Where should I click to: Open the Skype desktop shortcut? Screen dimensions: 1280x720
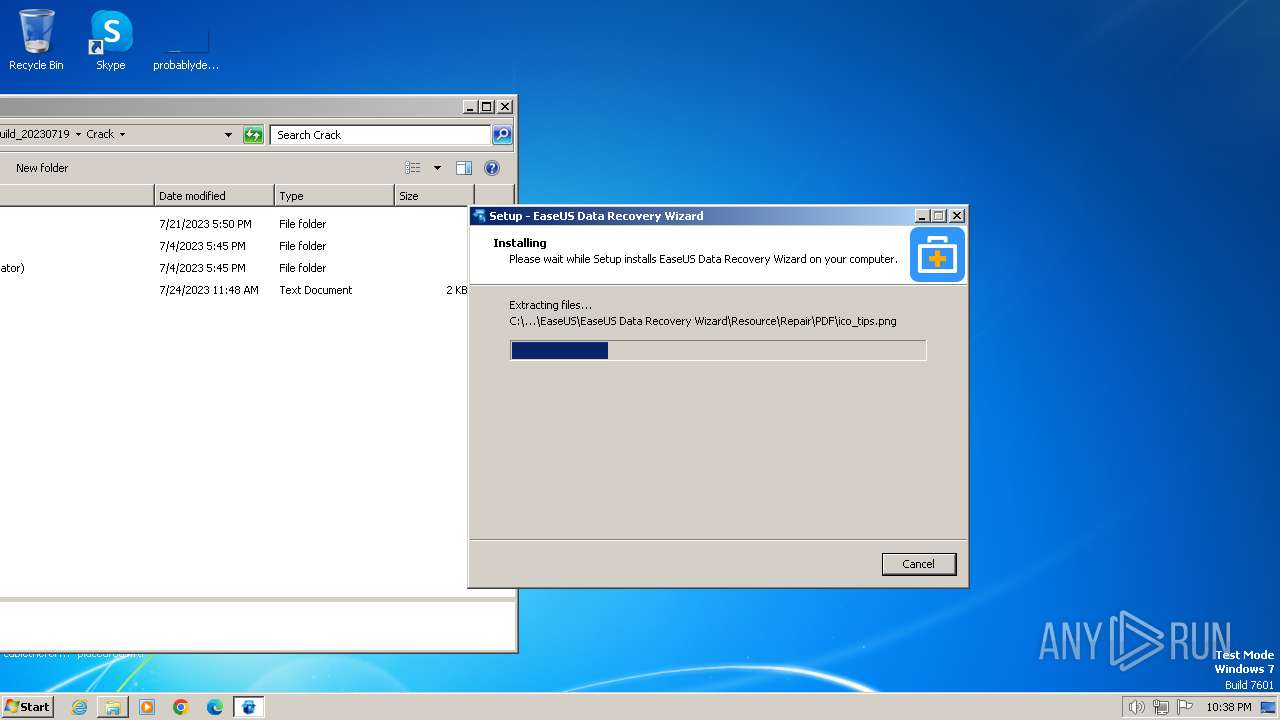(x=111, y=40)
